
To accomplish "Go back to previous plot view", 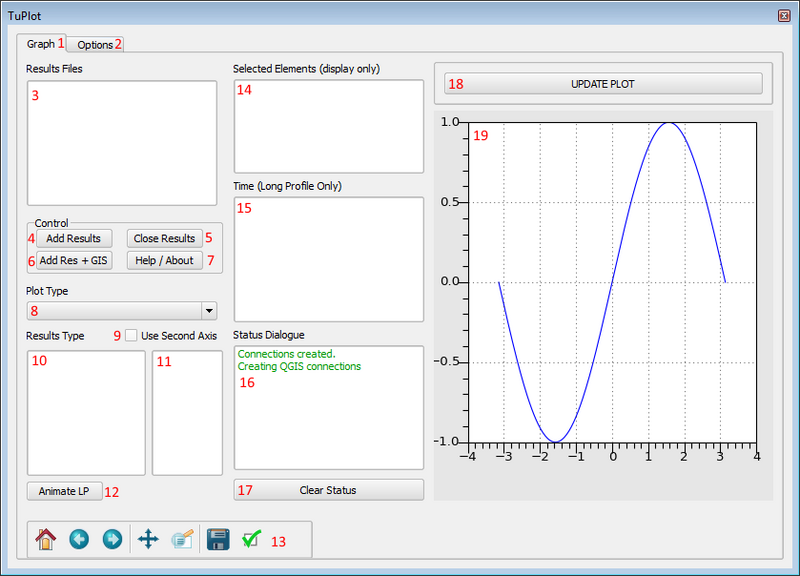I will (79, 540).
